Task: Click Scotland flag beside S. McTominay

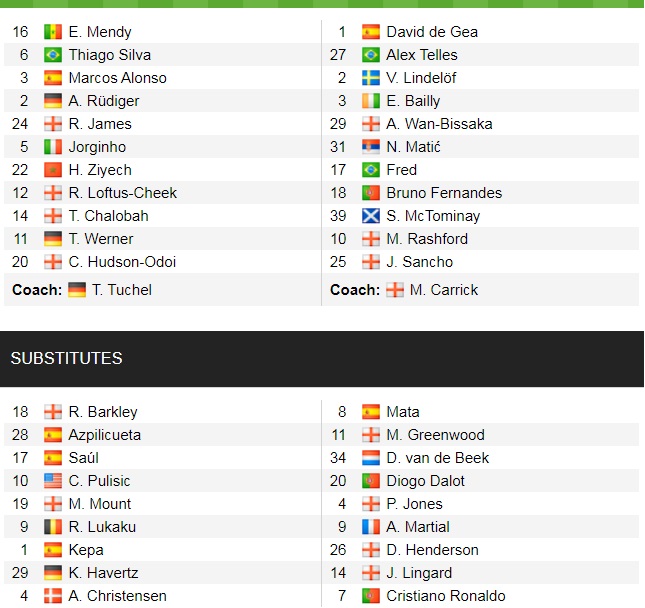Action: coord(371,216)
